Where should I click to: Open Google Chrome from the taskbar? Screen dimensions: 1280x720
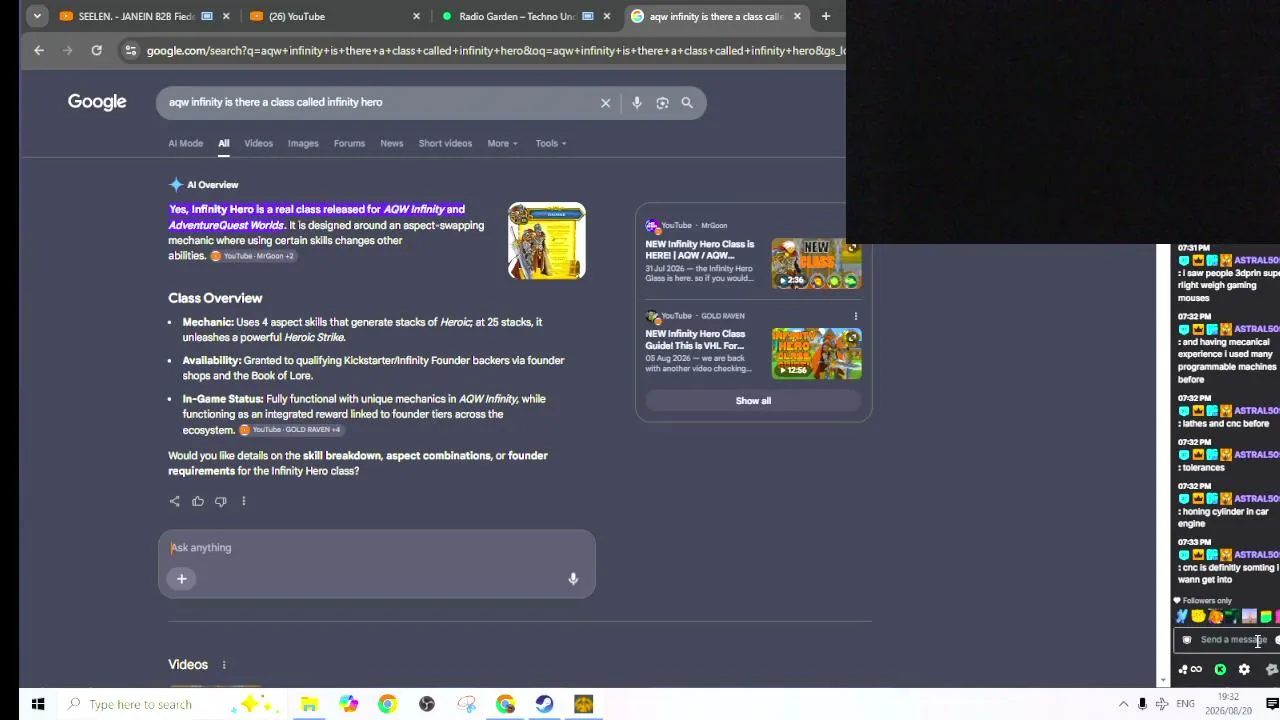[x=387, y=704]
